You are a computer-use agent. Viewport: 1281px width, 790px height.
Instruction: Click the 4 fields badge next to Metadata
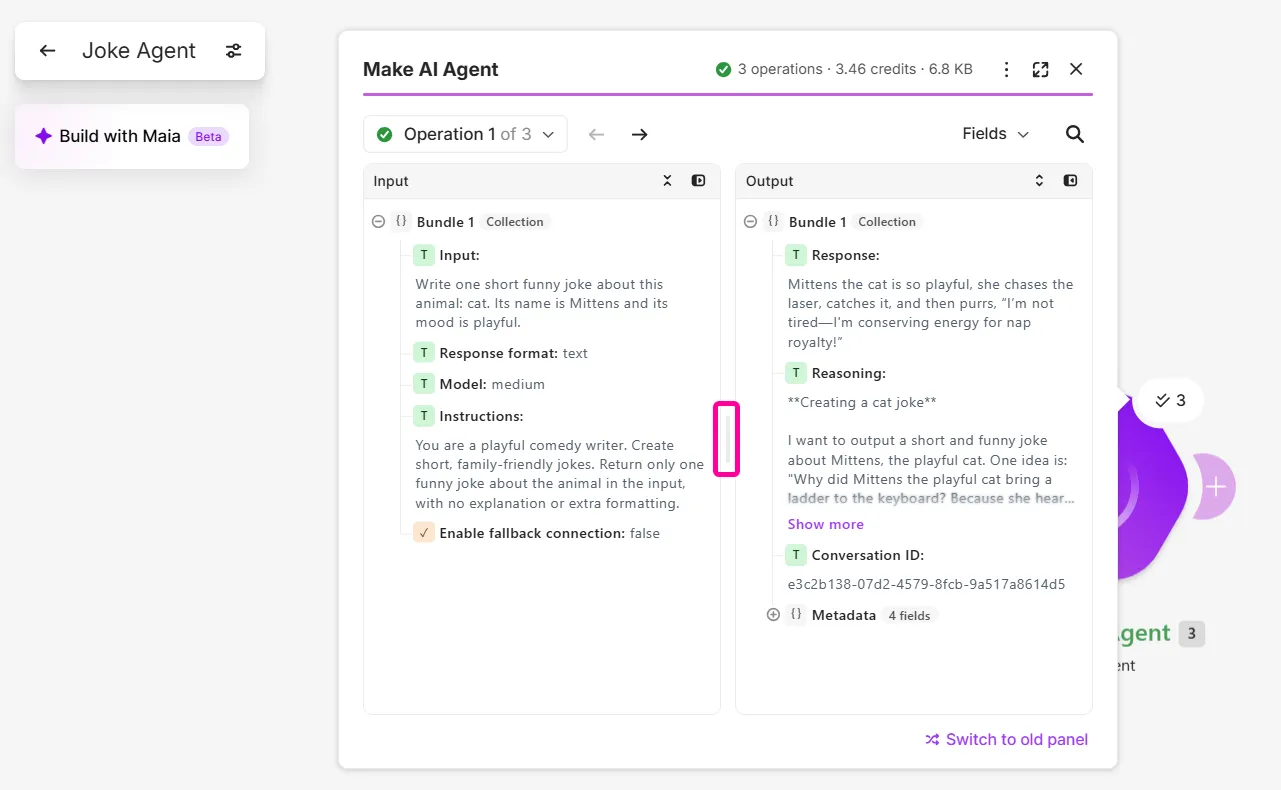click(x=909, y=615)
